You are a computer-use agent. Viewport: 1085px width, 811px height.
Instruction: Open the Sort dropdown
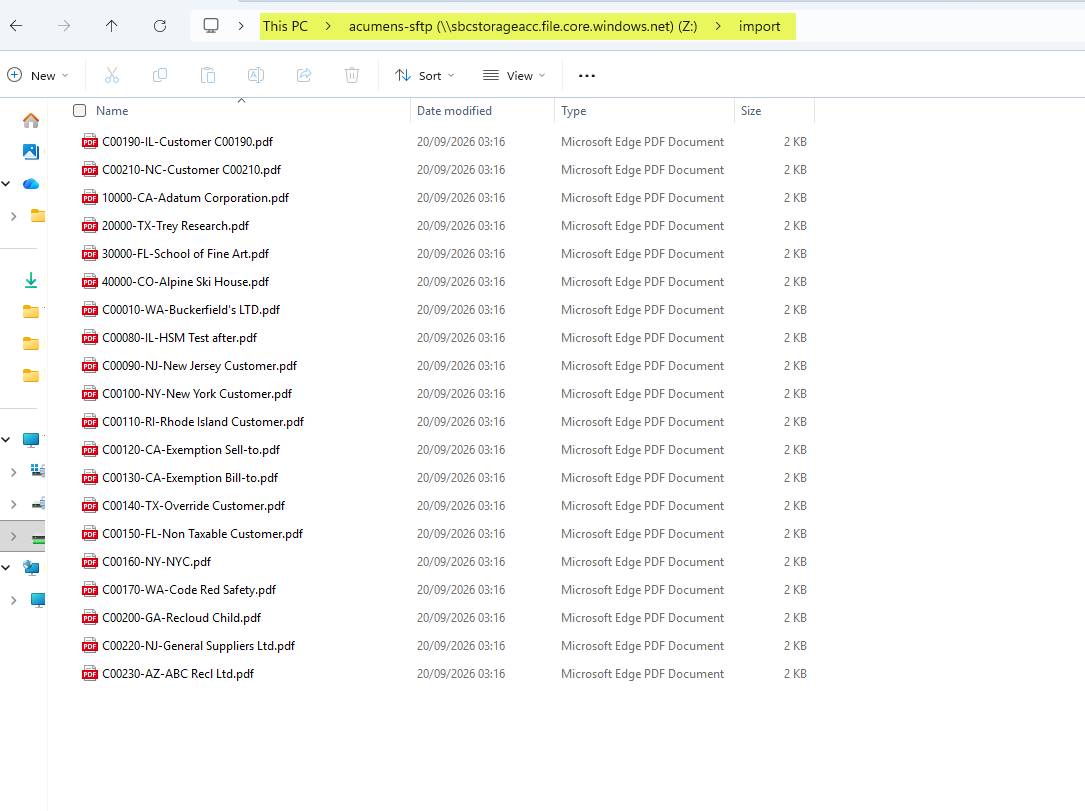[424, 75]
